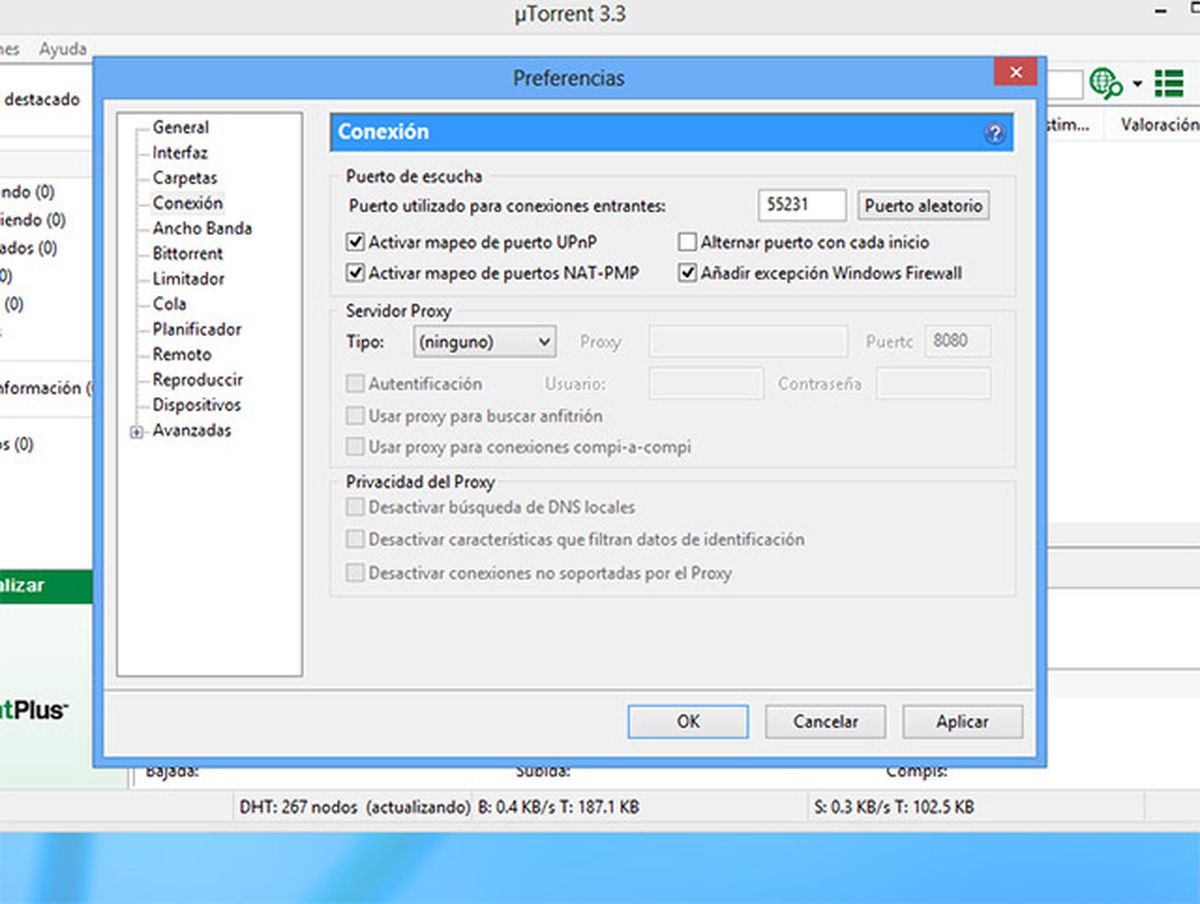Viewport: 1200px width, 904px height.
Task: Expand the Avanzadas tree node
Action: point(135,430)
